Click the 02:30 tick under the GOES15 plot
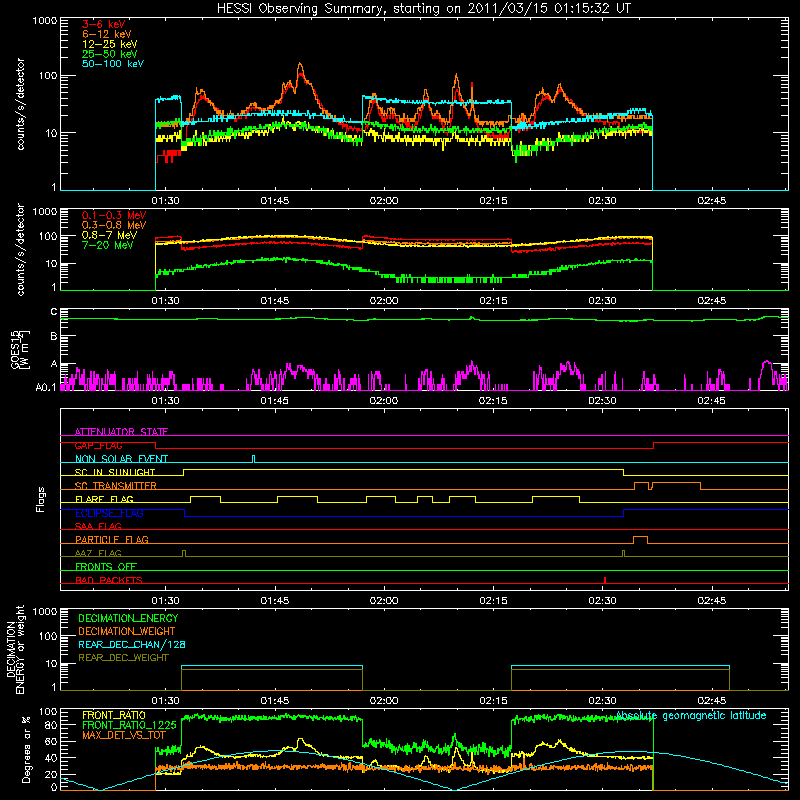This screenshot has height=800, width=800. point(602,401)
